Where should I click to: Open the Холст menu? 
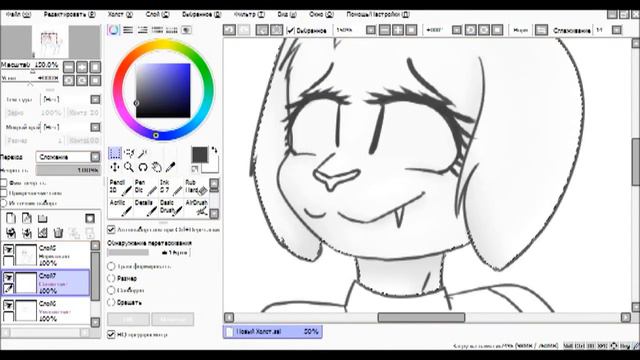point(120,14)
